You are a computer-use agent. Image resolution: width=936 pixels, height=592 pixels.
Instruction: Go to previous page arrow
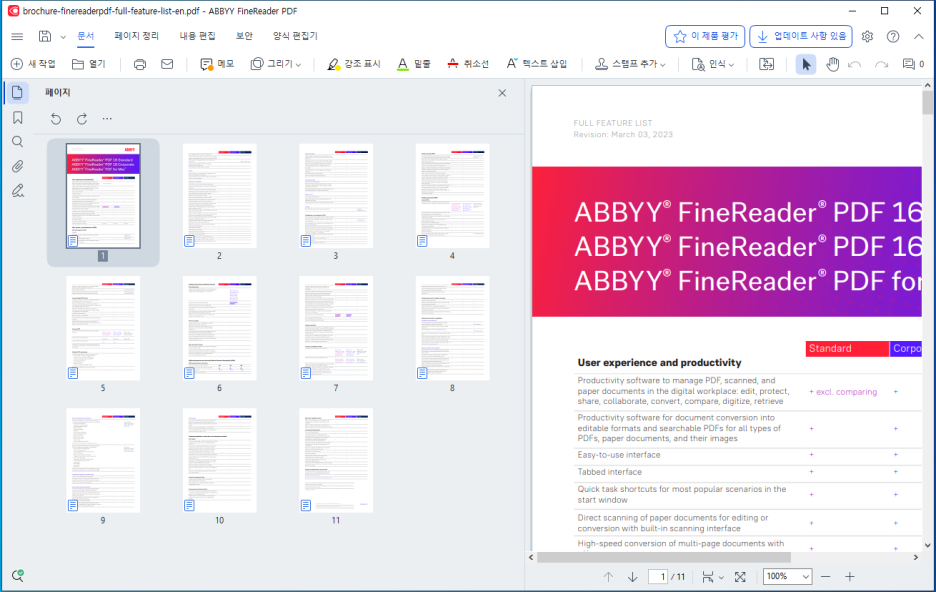pos(608,576)
